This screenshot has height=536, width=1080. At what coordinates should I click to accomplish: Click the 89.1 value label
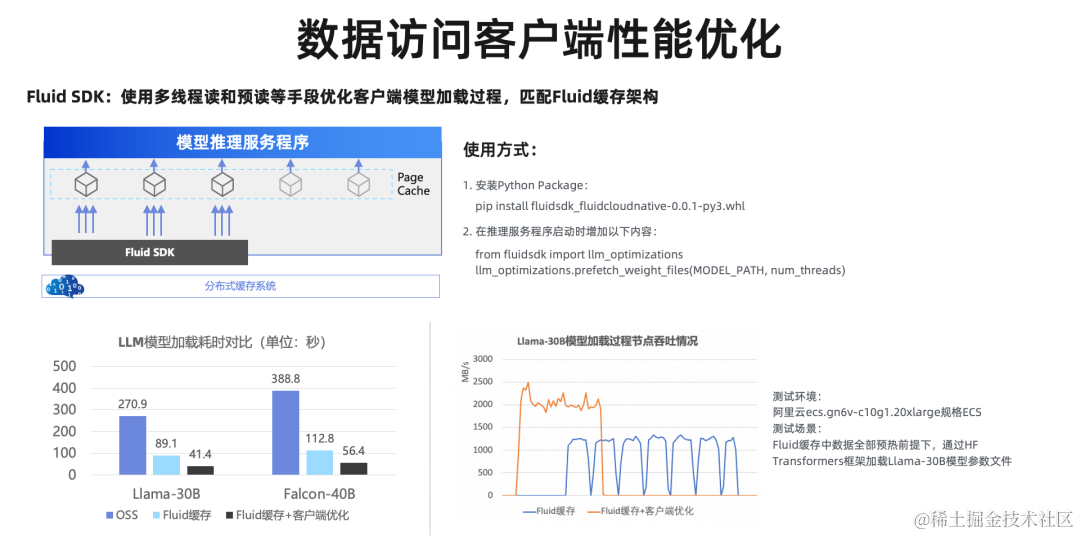click(x=166, y=444)
